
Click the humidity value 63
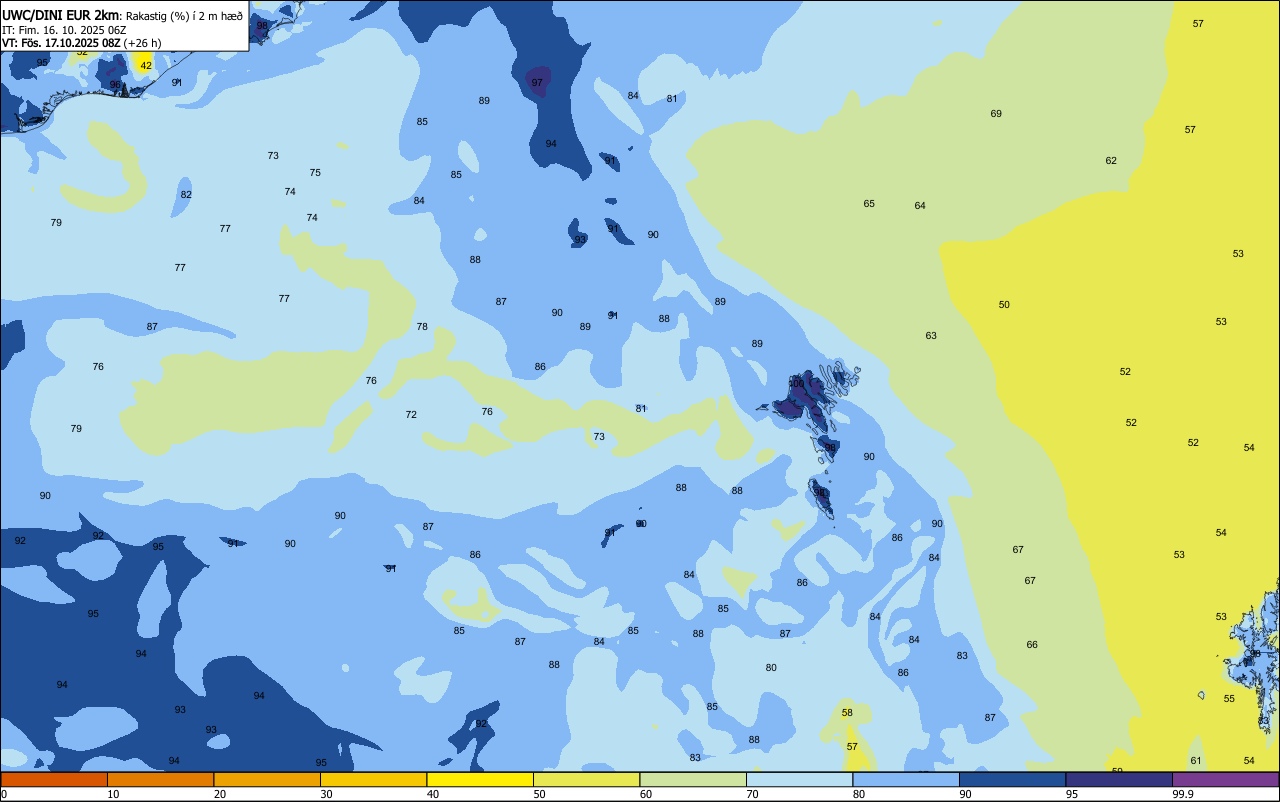coord(931,336)
